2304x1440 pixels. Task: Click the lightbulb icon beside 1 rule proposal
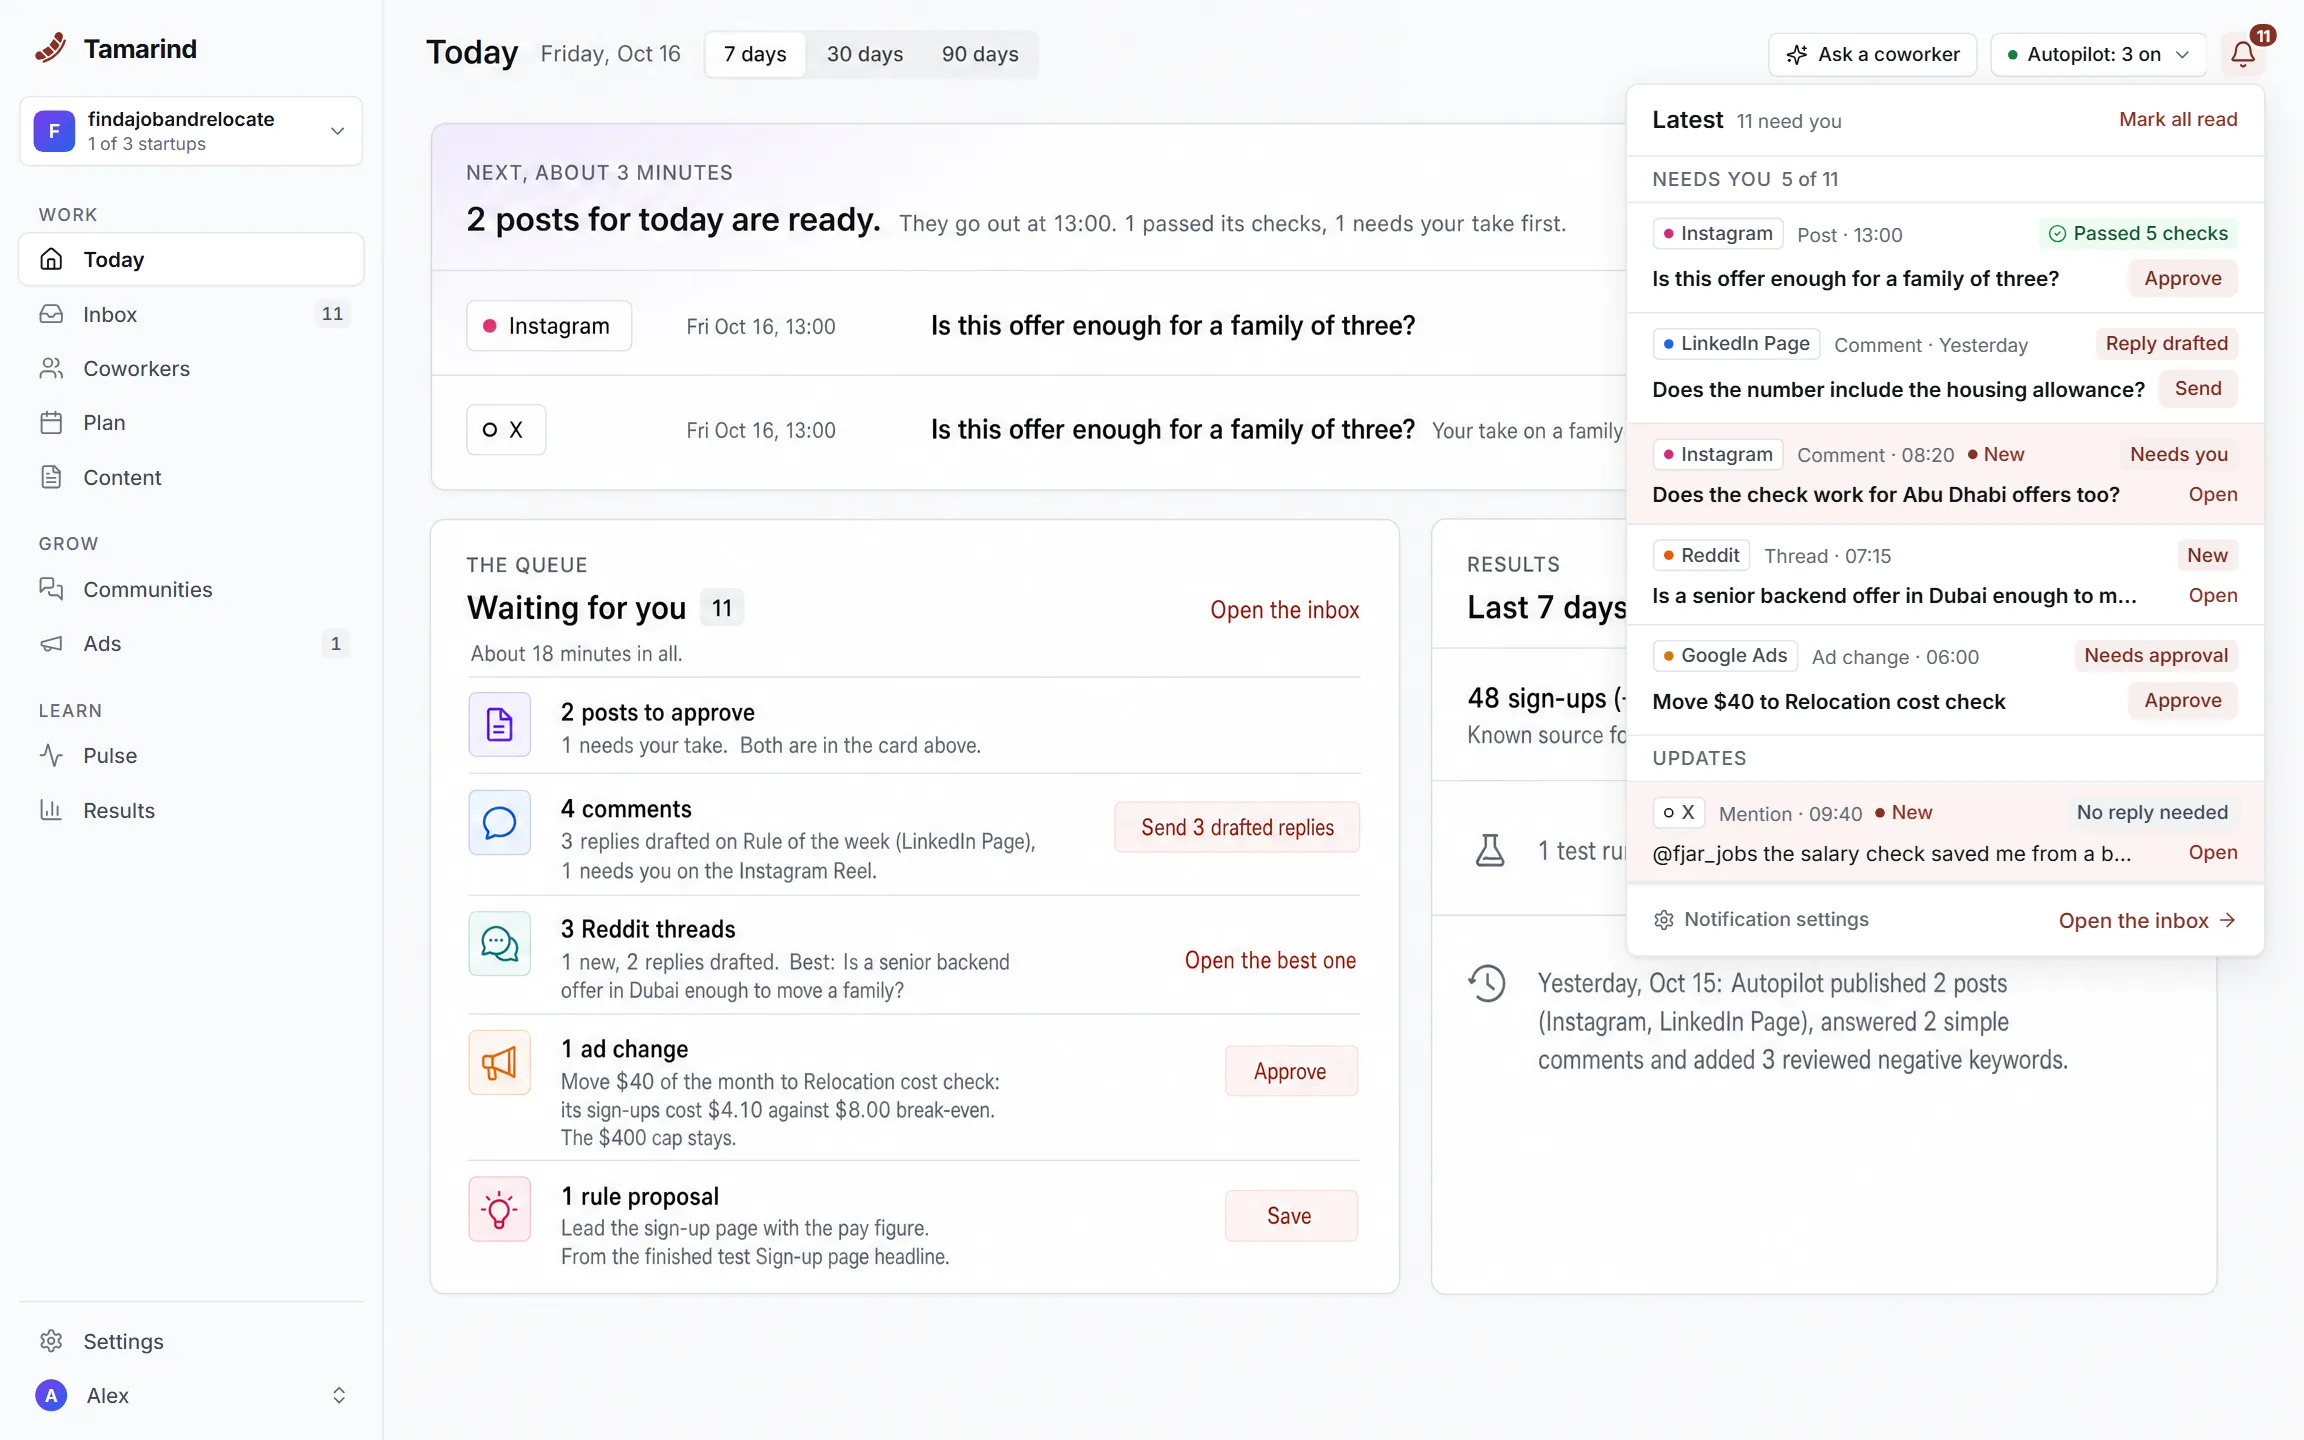coord(499,1210)
